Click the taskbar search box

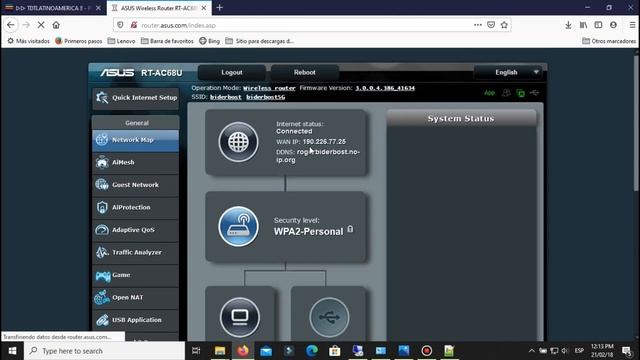[104, 351]
